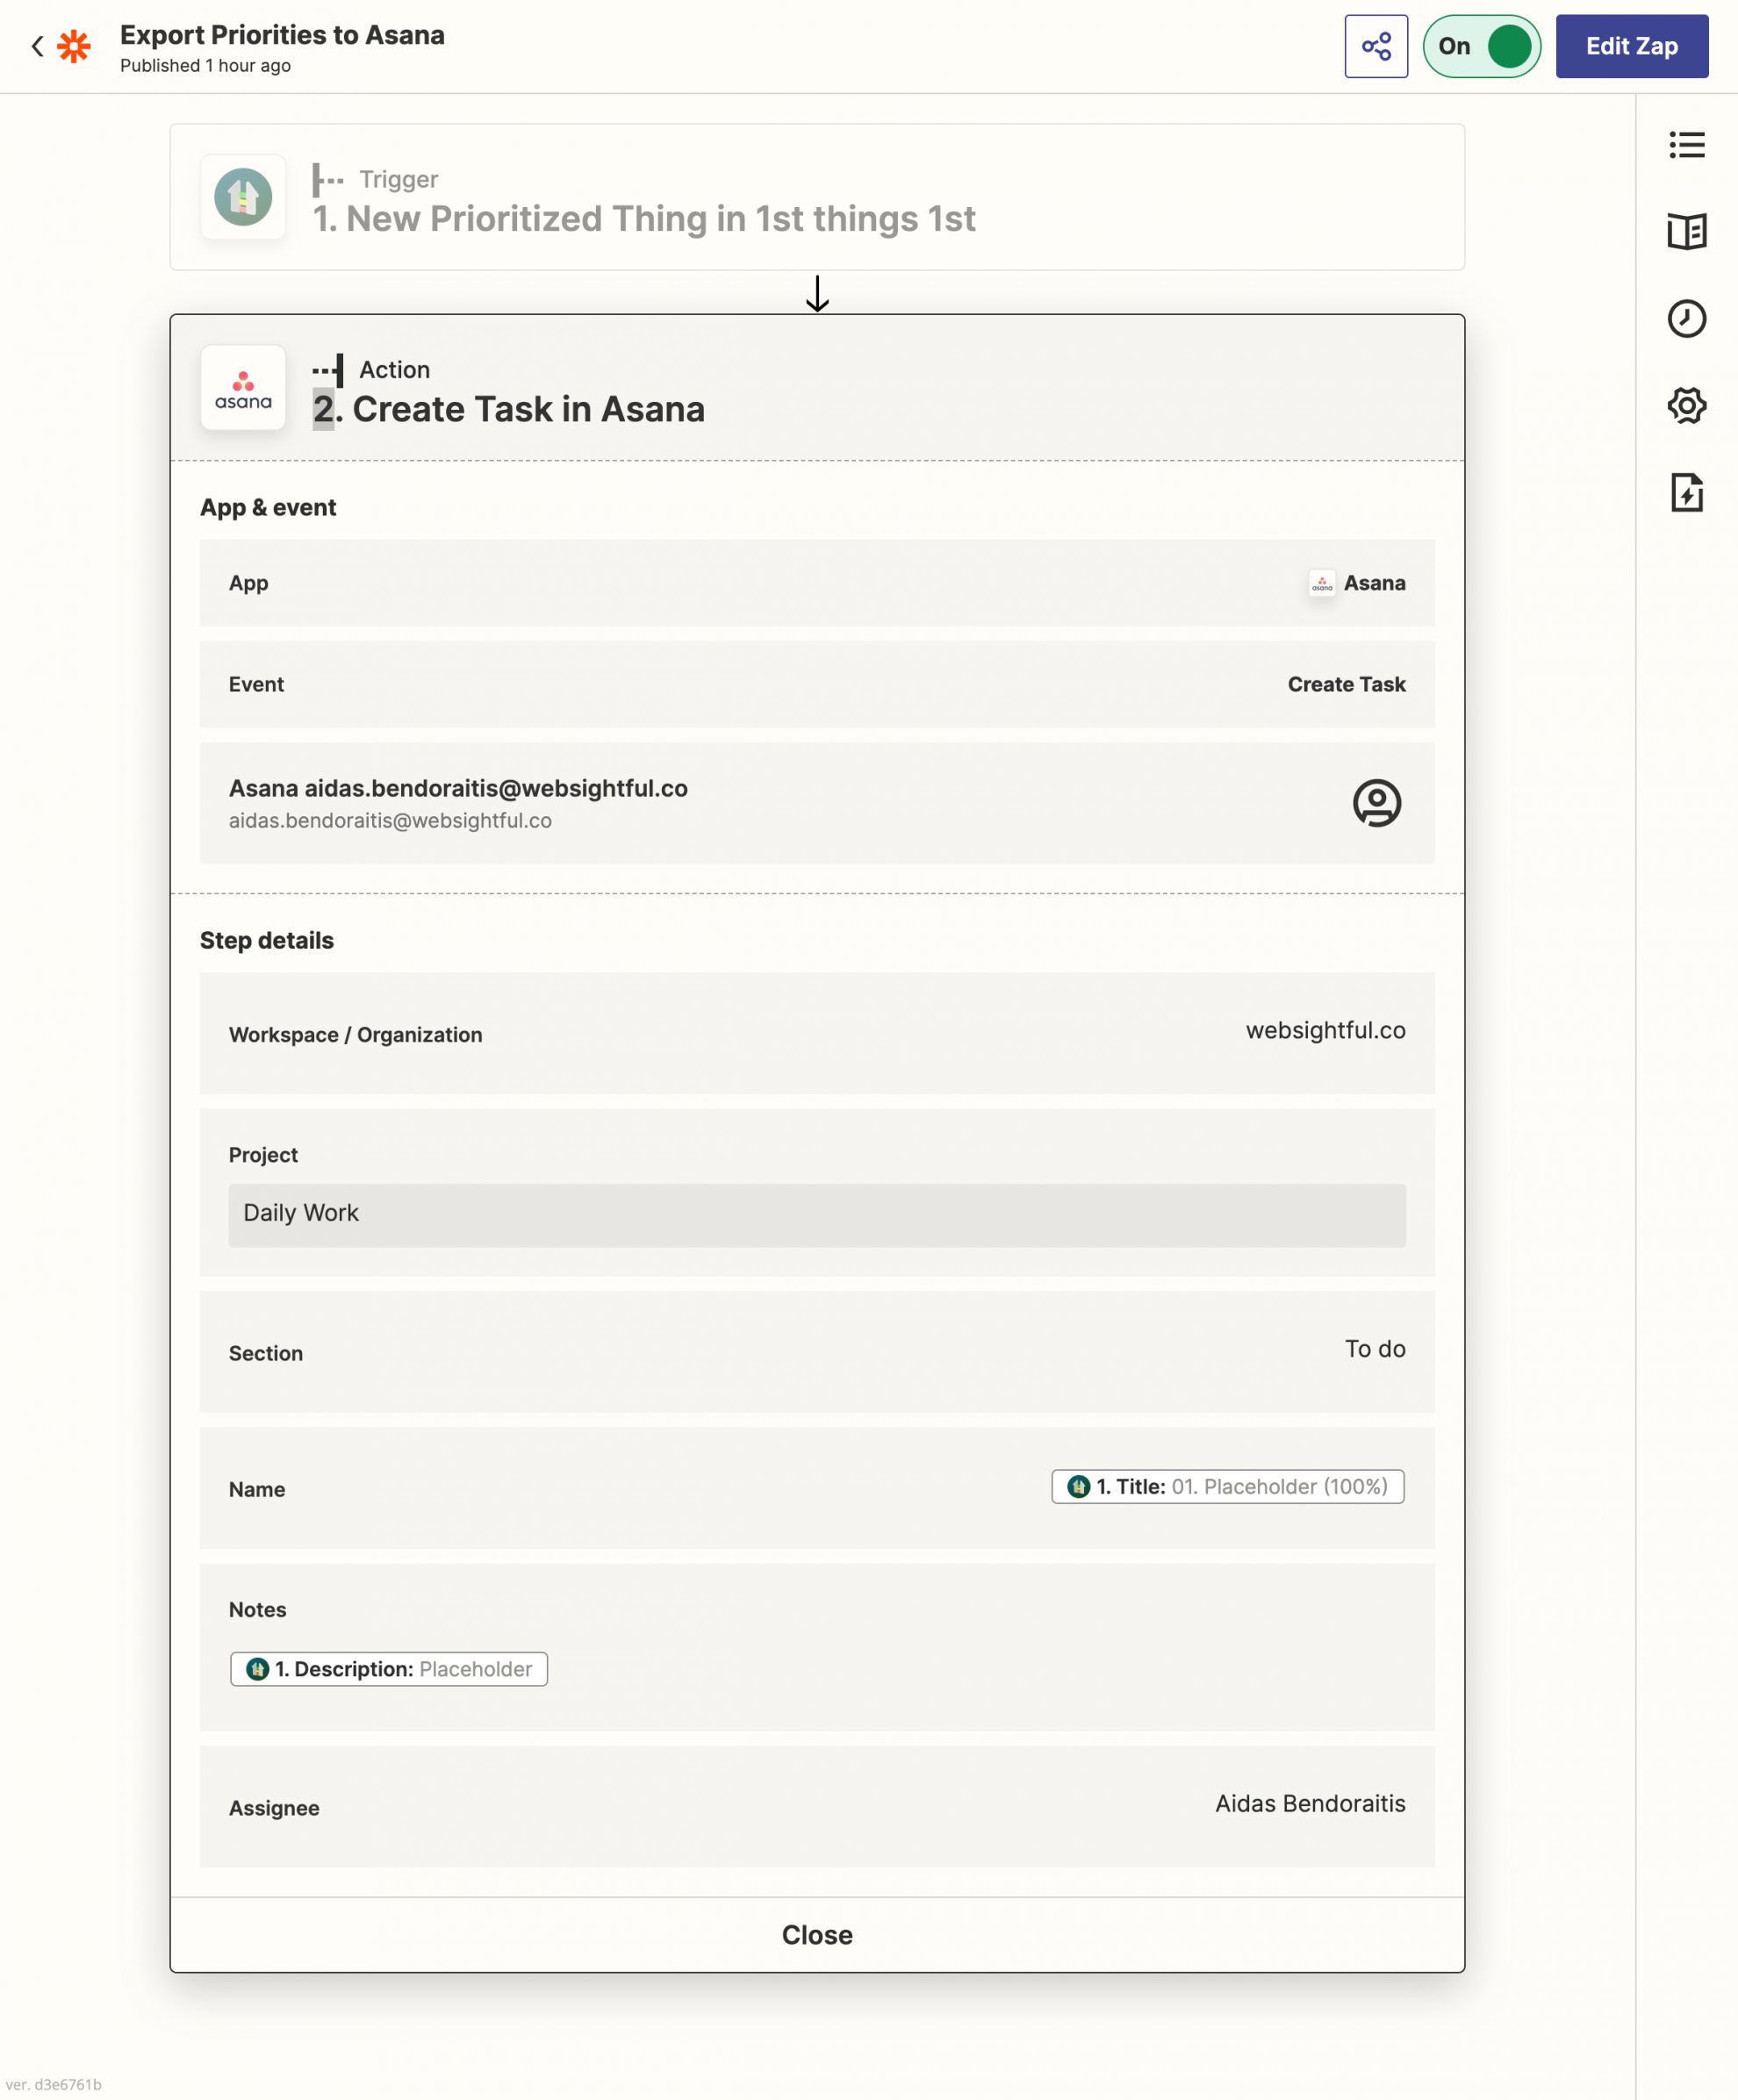Click the Trigger step type icon
This screenshot has height=2100, width=1738.
(x=328, y=180)
